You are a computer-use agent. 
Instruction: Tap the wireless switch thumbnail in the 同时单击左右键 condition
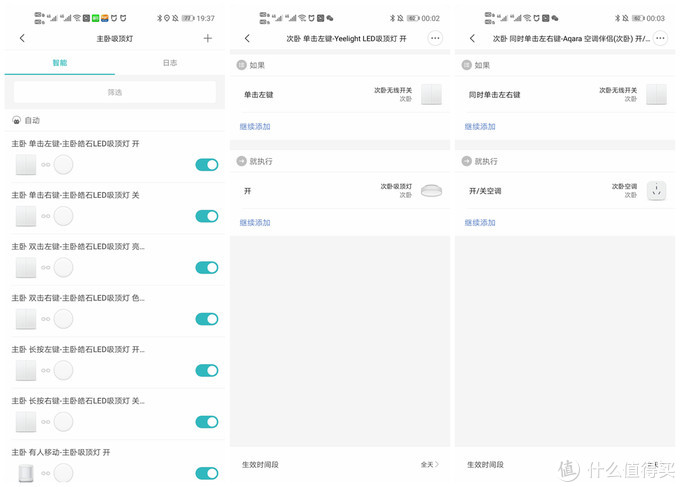pyautogui.click(x=657, y=95)
